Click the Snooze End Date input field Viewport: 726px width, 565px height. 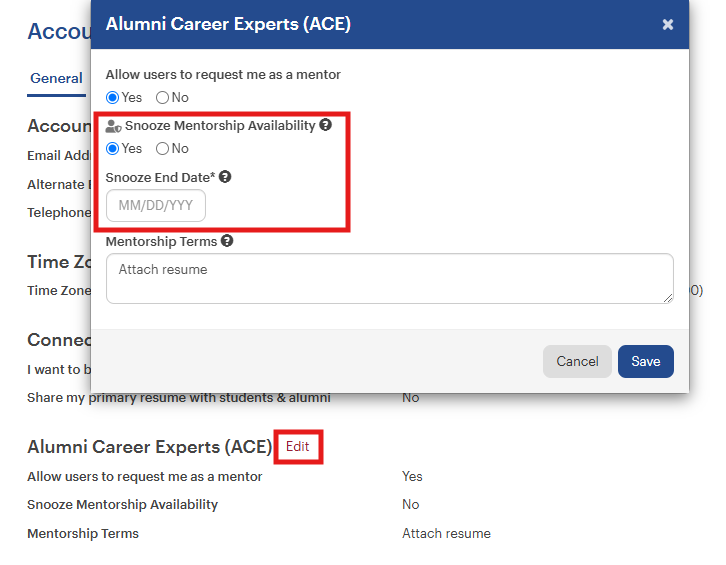click(x=156, y=206)
